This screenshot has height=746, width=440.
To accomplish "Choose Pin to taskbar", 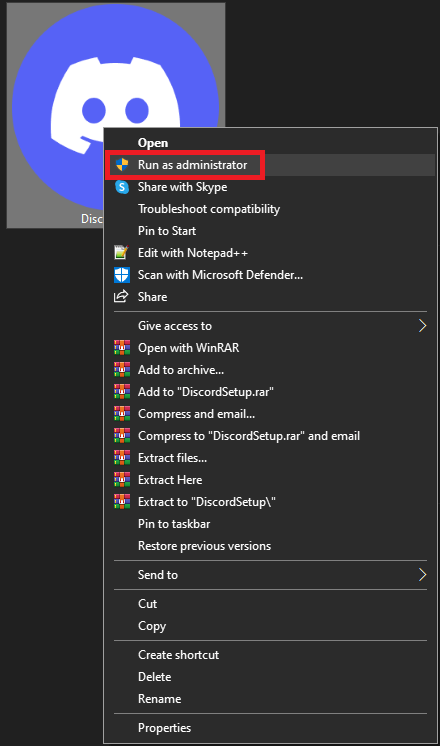I will click(270, 524).
